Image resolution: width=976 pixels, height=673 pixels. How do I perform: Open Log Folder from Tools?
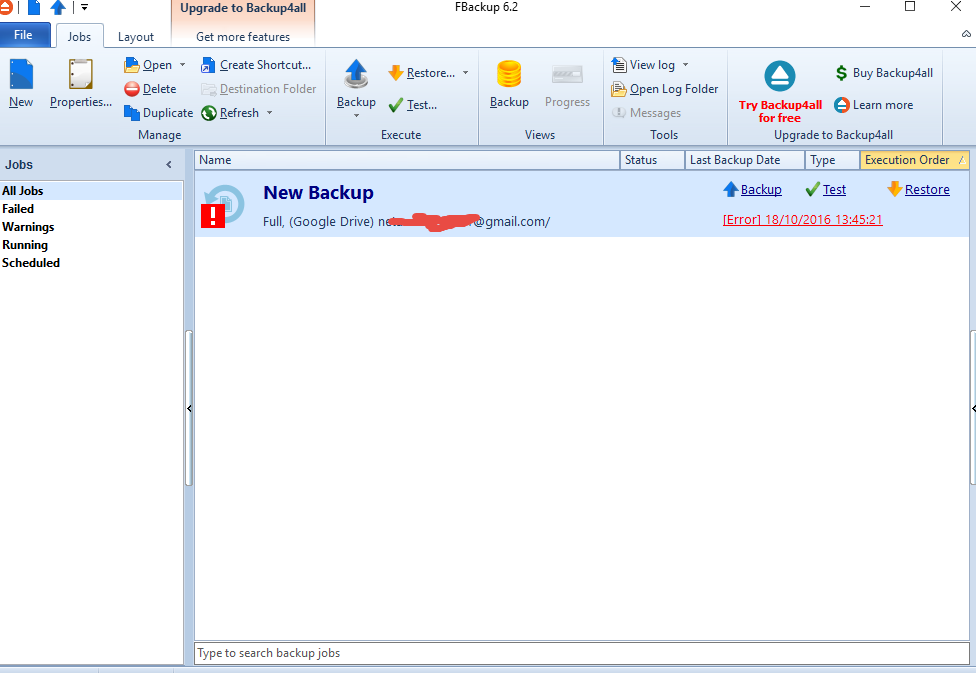[x=665, y=89]
